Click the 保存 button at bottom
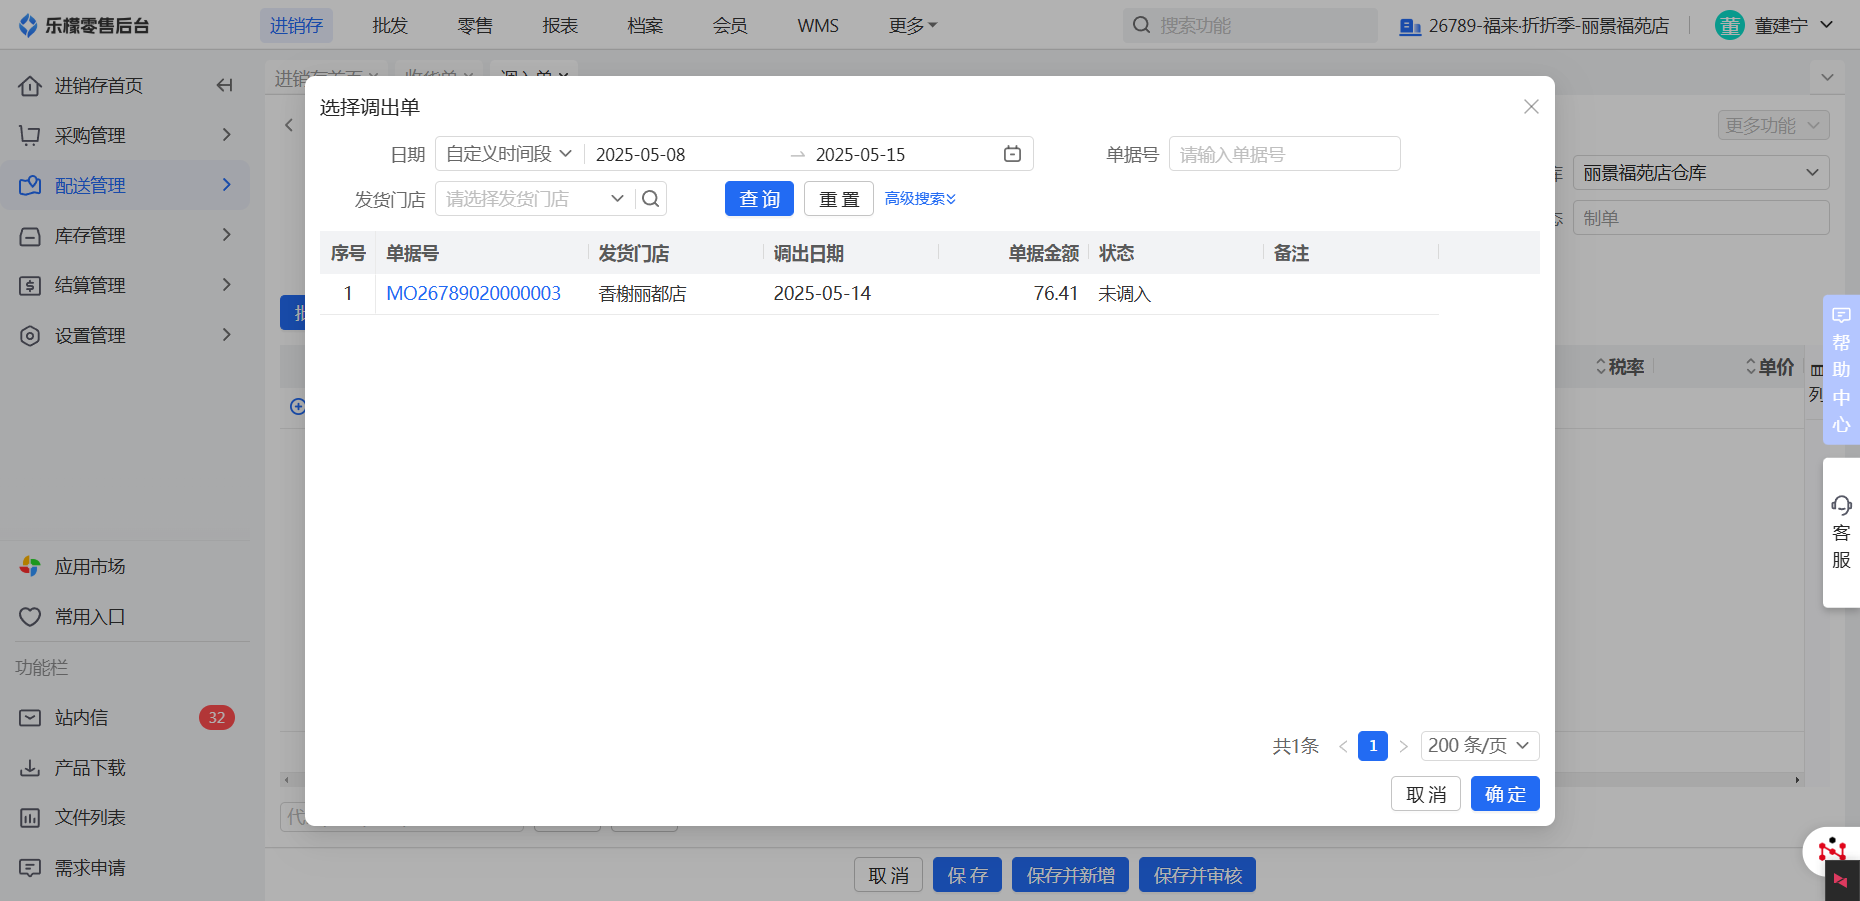 click(x=967, y=875)
